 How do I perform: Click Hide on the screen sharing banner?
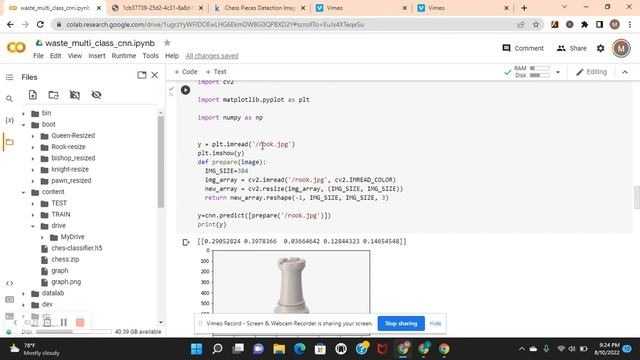pyautogui.click(x=435, y=323)
